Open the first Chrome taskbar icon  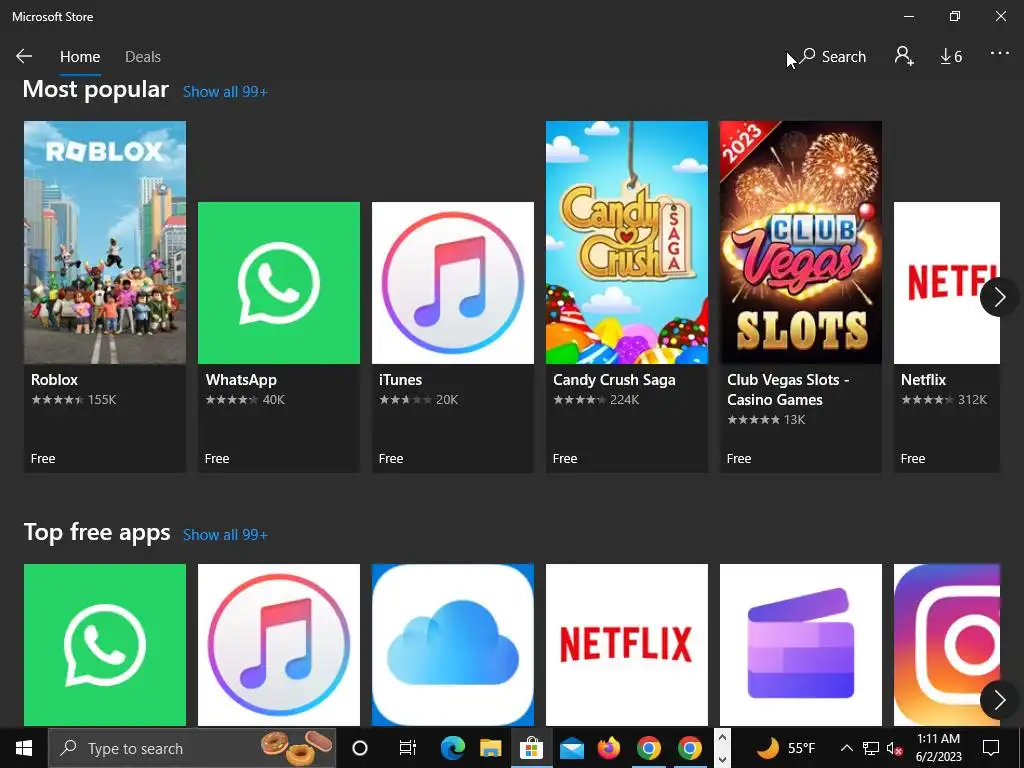(x=648, y=748)
